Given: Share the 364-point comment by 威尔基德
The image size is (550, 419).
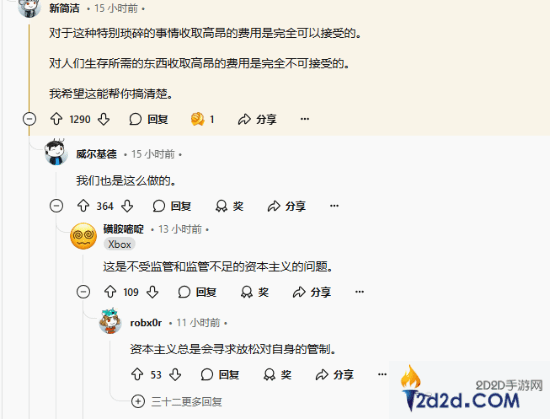Looking at the screenshot, I should coord(287,206).
